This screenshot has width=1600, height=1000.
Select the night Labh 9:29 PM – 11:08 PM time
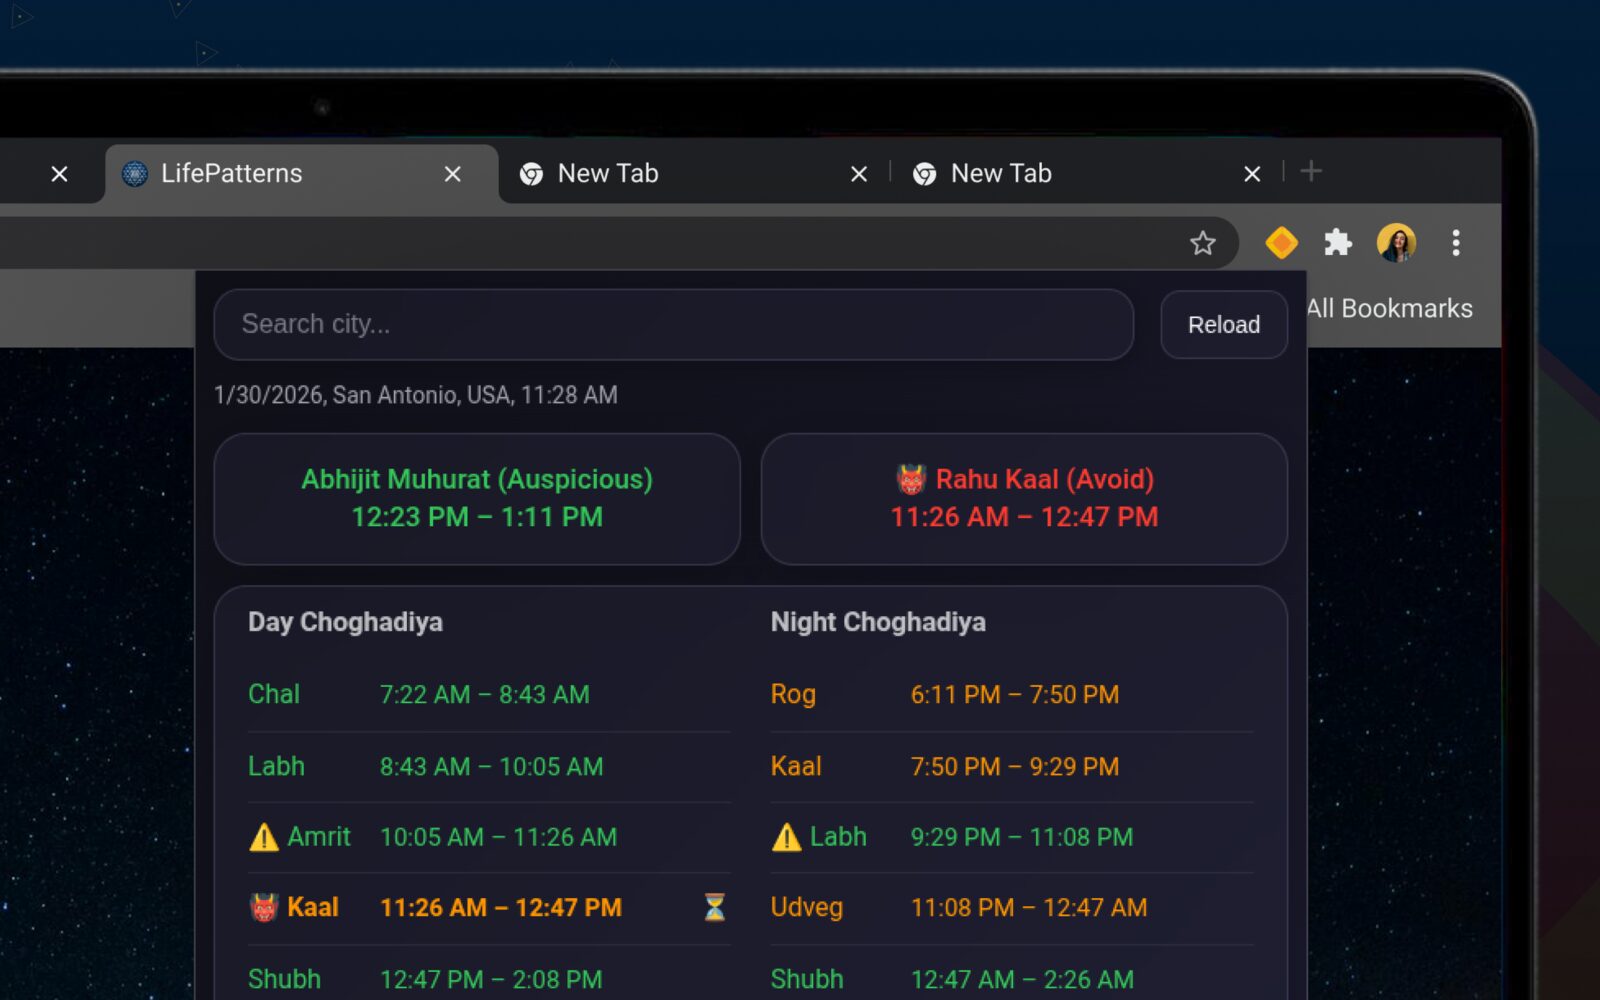[1022, 837]
